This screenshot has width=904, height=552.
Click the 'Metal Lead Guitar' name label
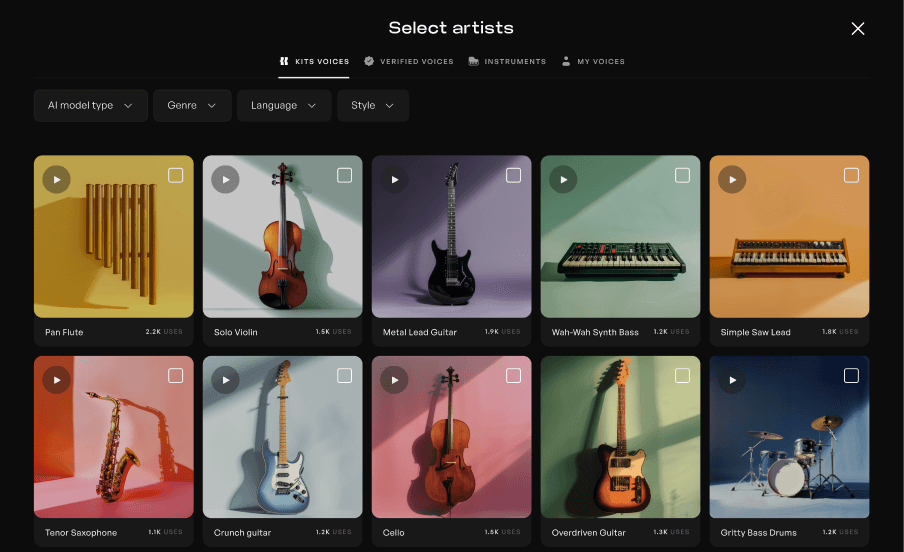420,332
